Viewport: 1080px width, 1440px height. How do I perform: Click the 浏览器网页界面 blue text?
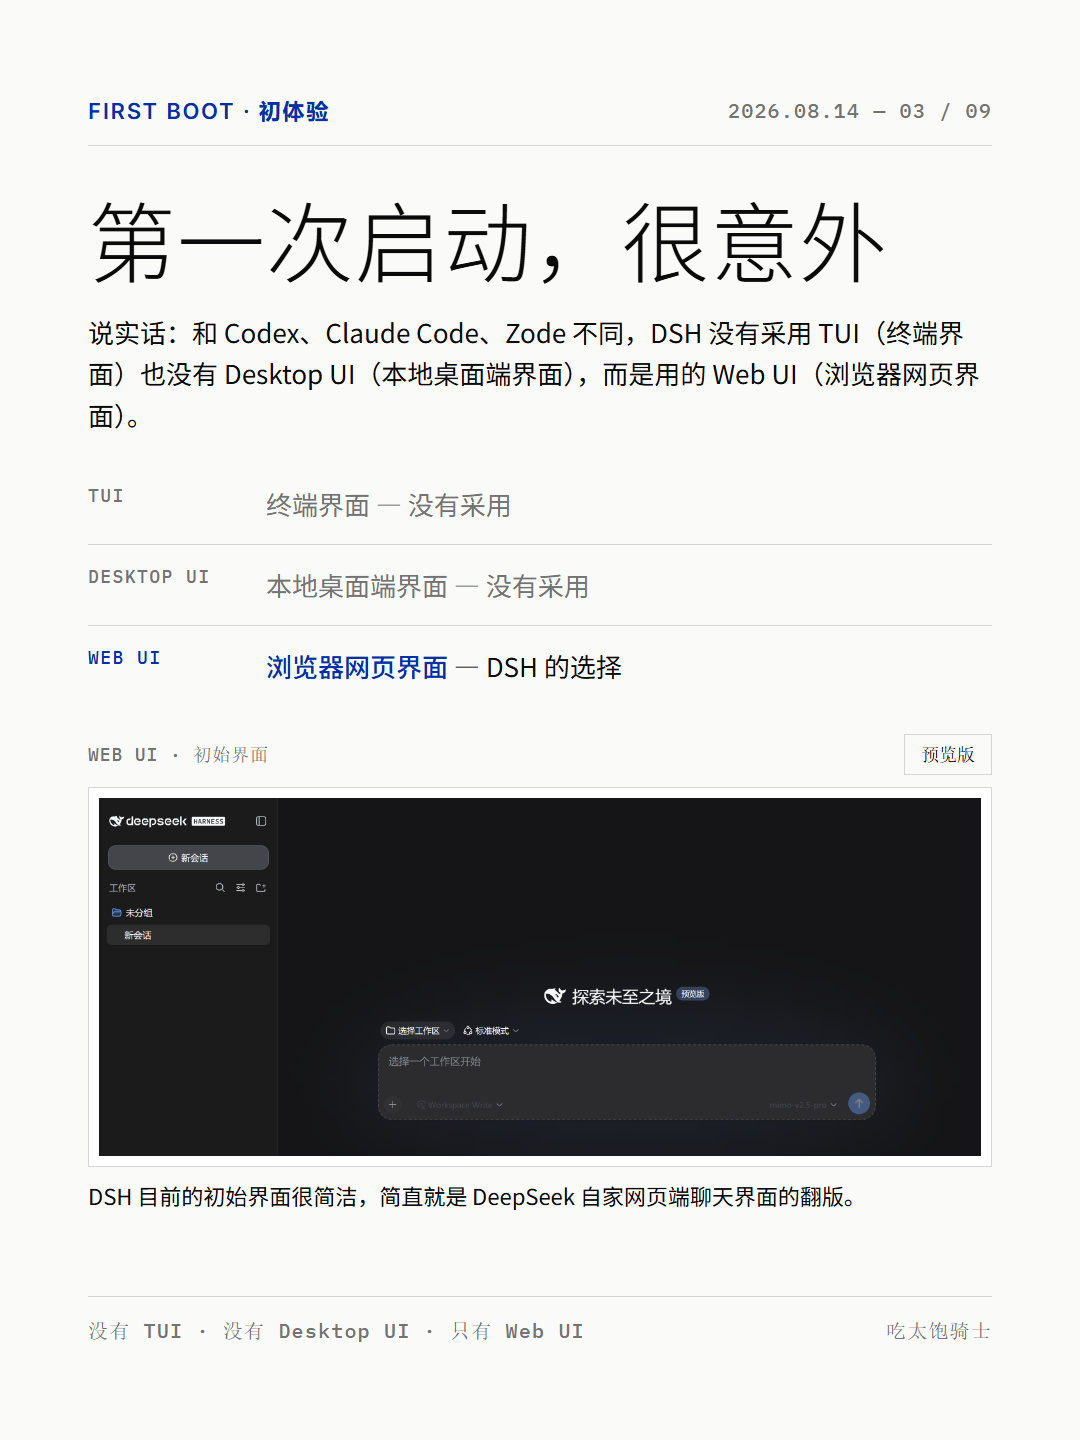357,667
